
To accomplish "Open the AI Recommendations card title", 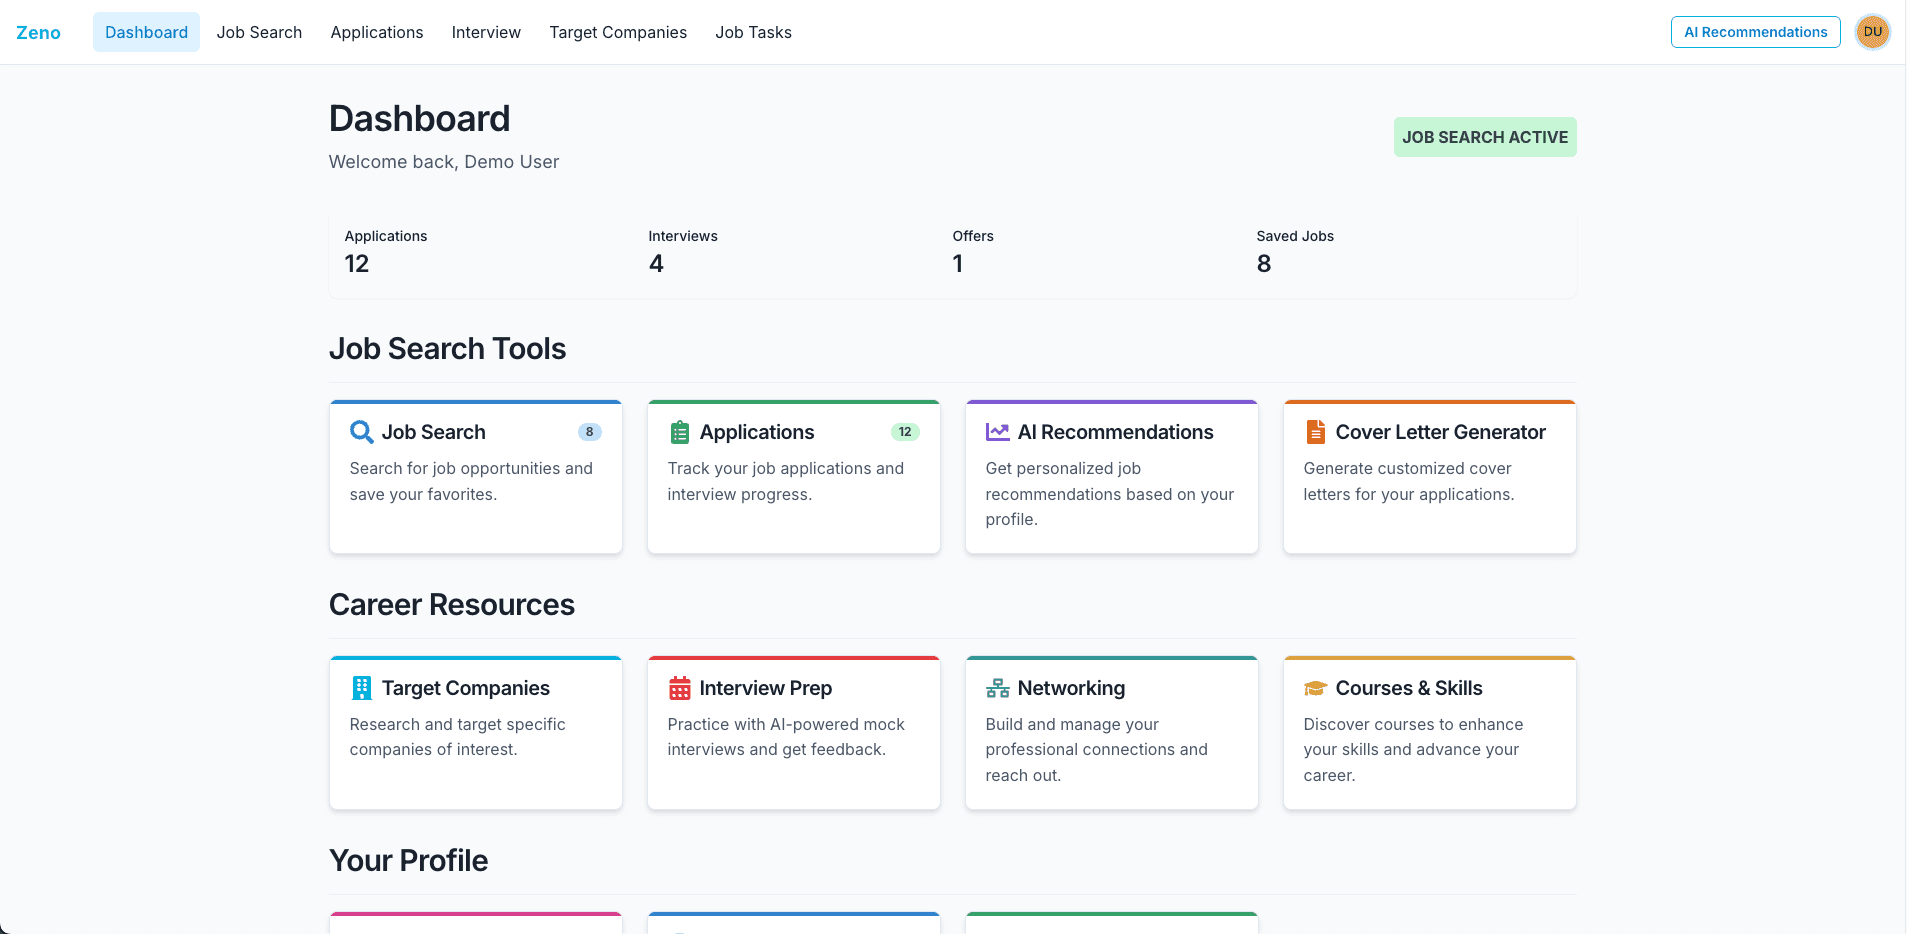I will [1115, 432].
